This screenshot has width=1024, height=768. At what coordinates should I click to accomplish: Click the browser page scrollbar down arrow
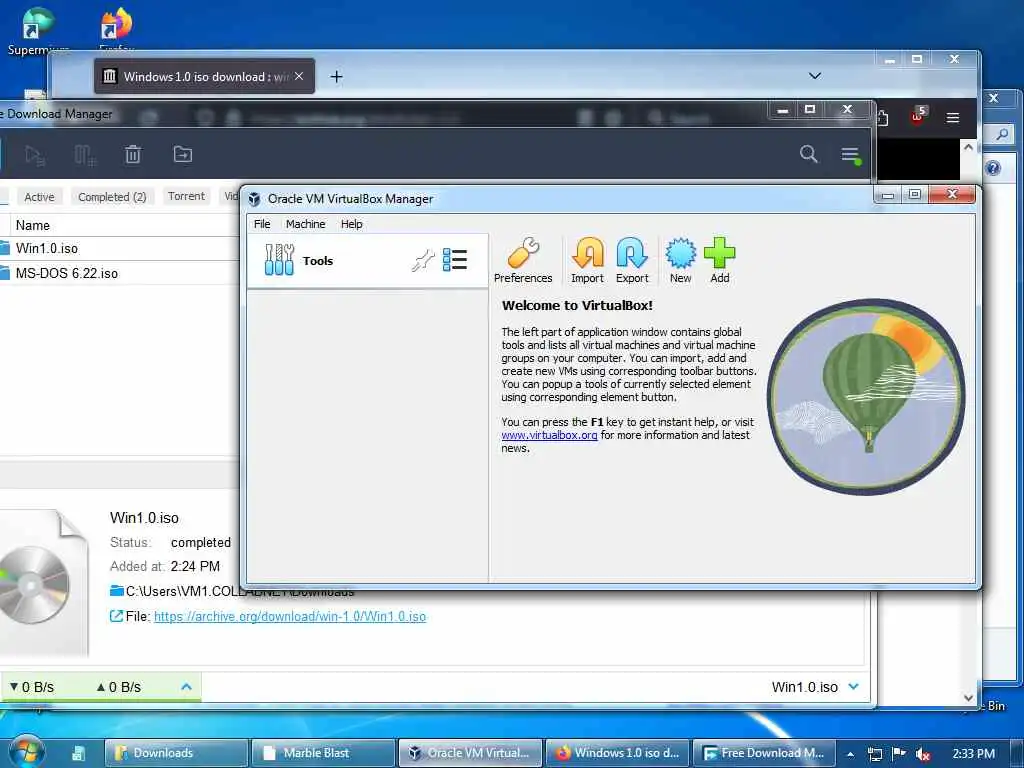(x=968, y=697)
